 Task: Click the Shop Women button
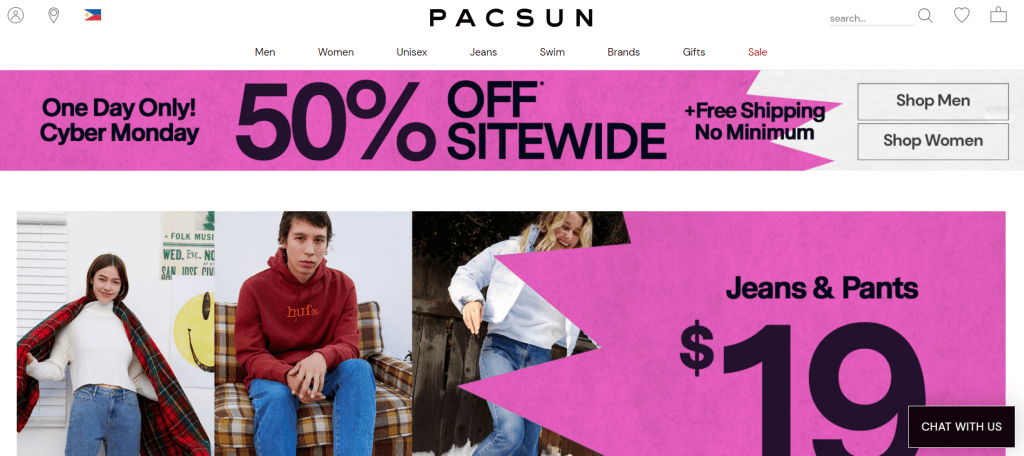click(933, 141)
